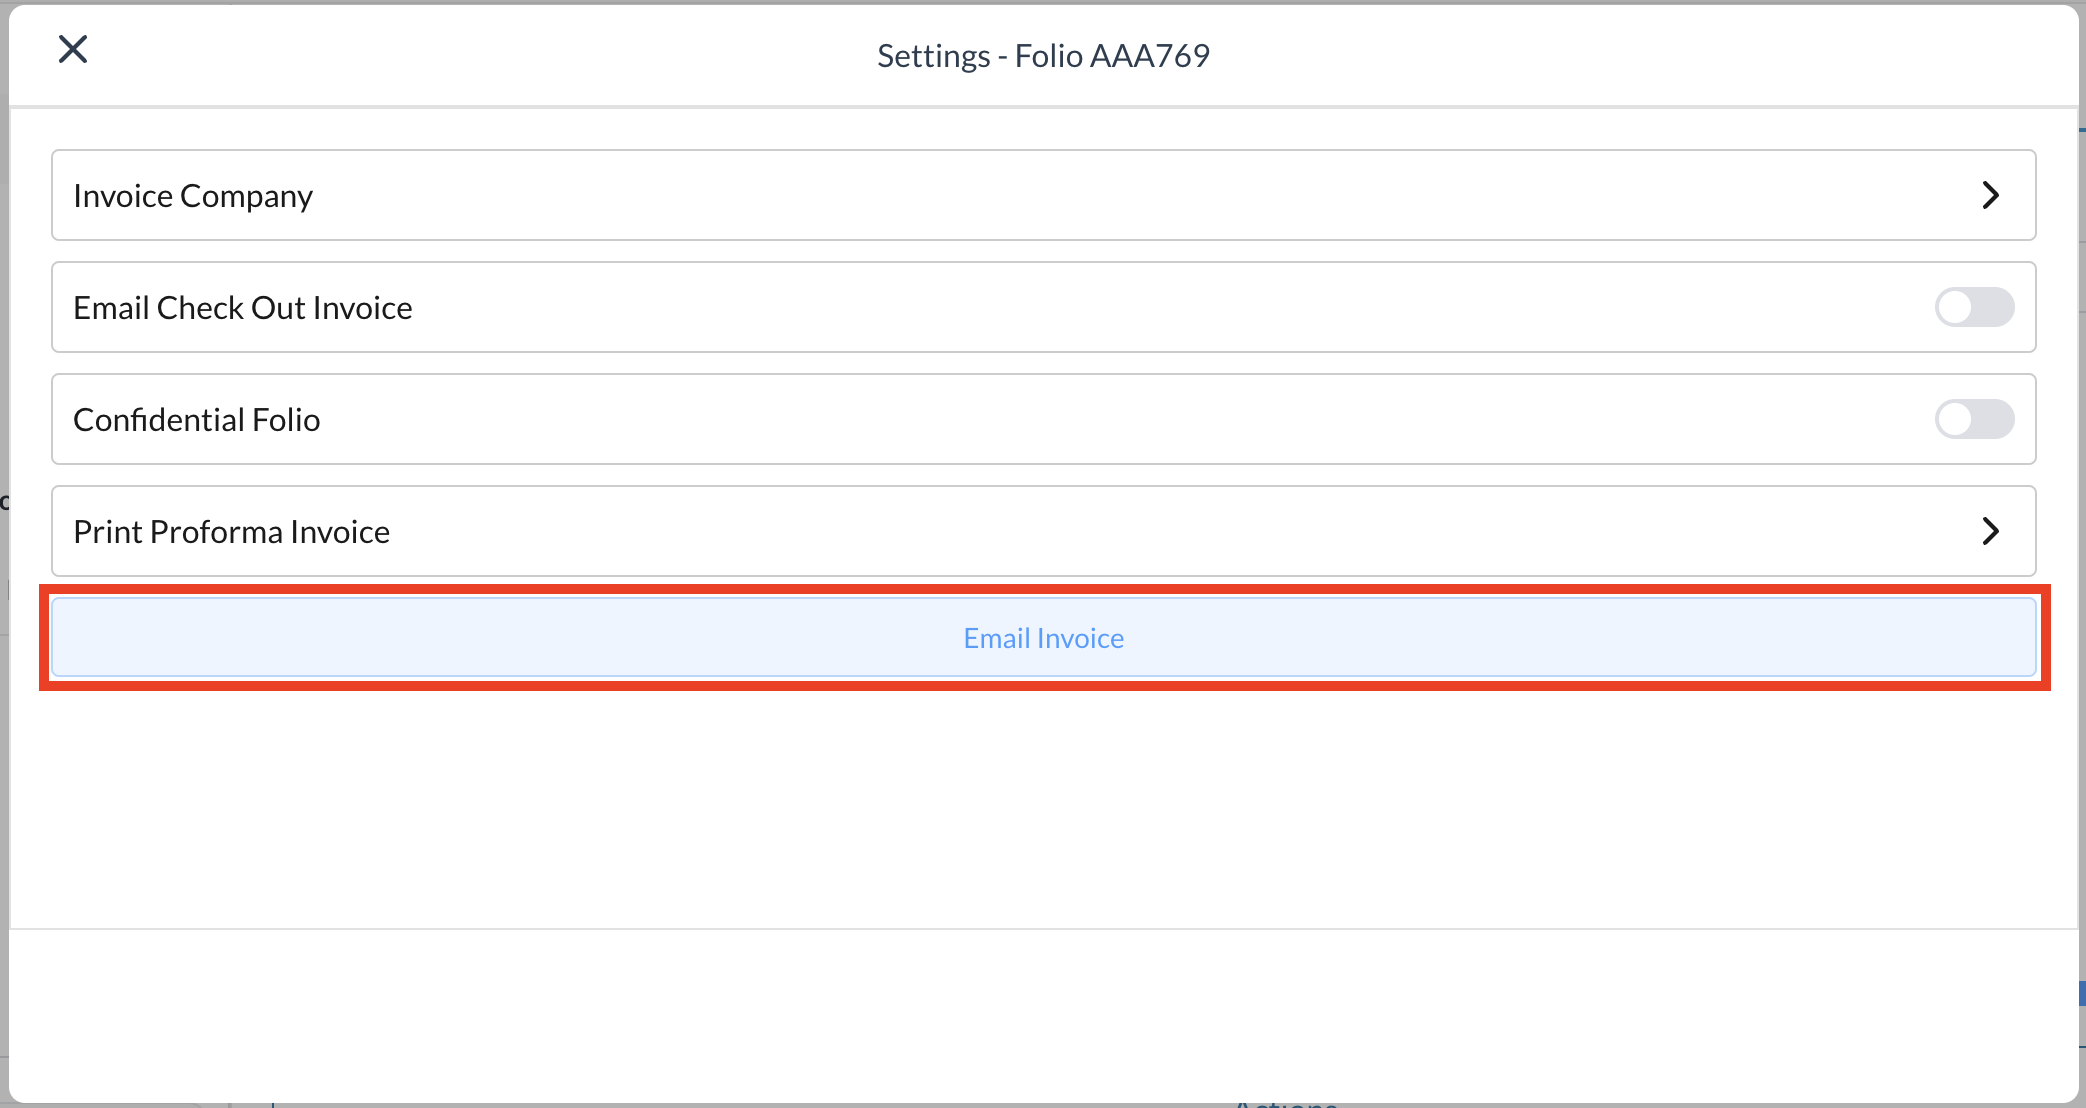Screen dimensions: 2086x1108
Task: Click the Print Proforma Invoice label text
Action: click(x=232, y=532)
